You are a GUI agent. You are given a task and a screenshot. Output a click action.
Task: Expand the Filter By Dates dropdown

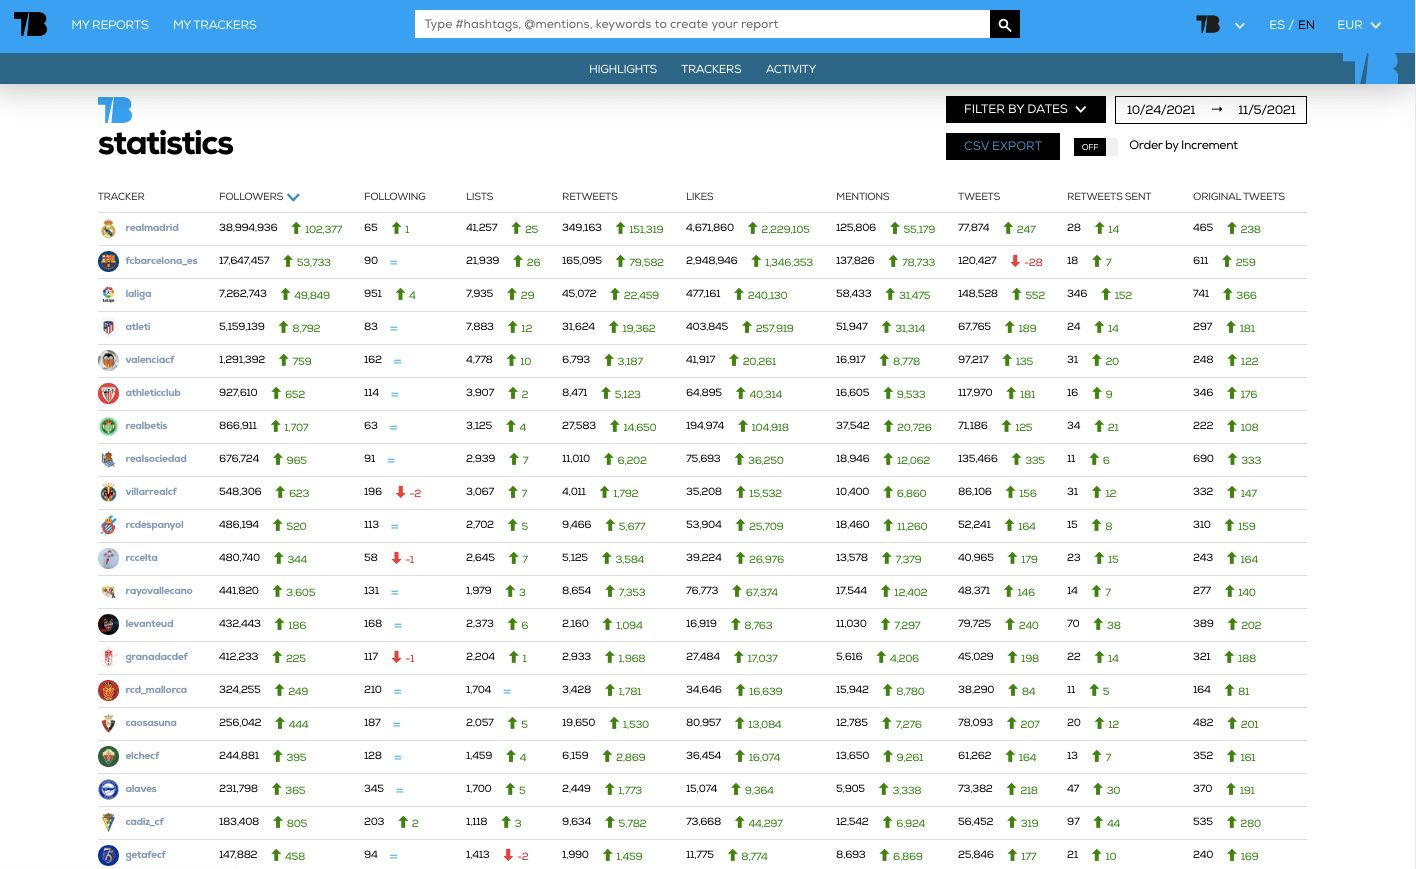click(1026, 109)
